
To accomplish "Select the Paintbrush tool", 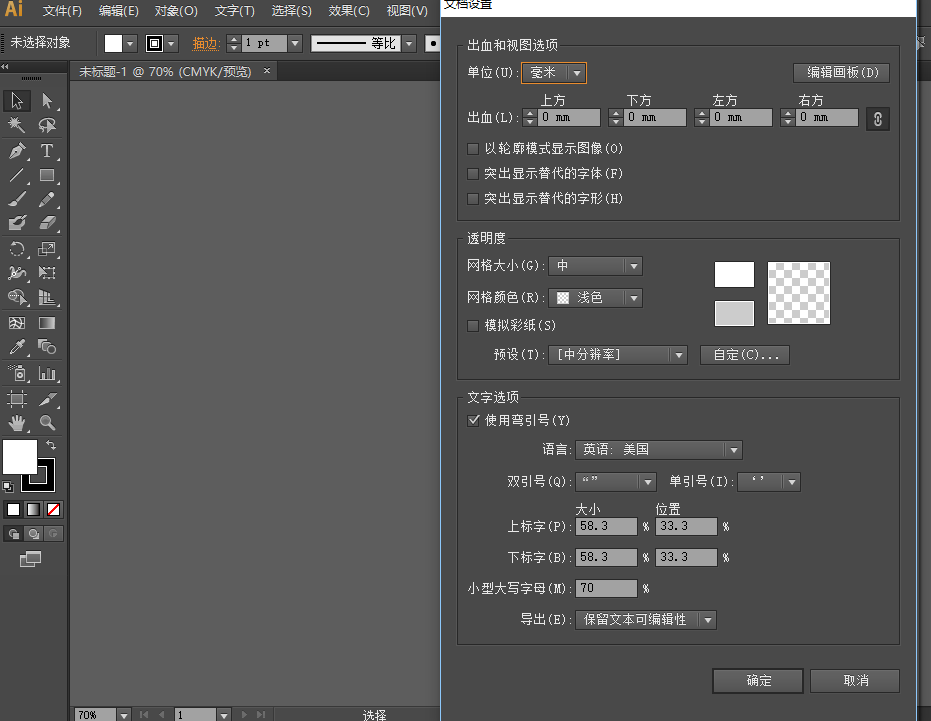I will pos(17,199).
